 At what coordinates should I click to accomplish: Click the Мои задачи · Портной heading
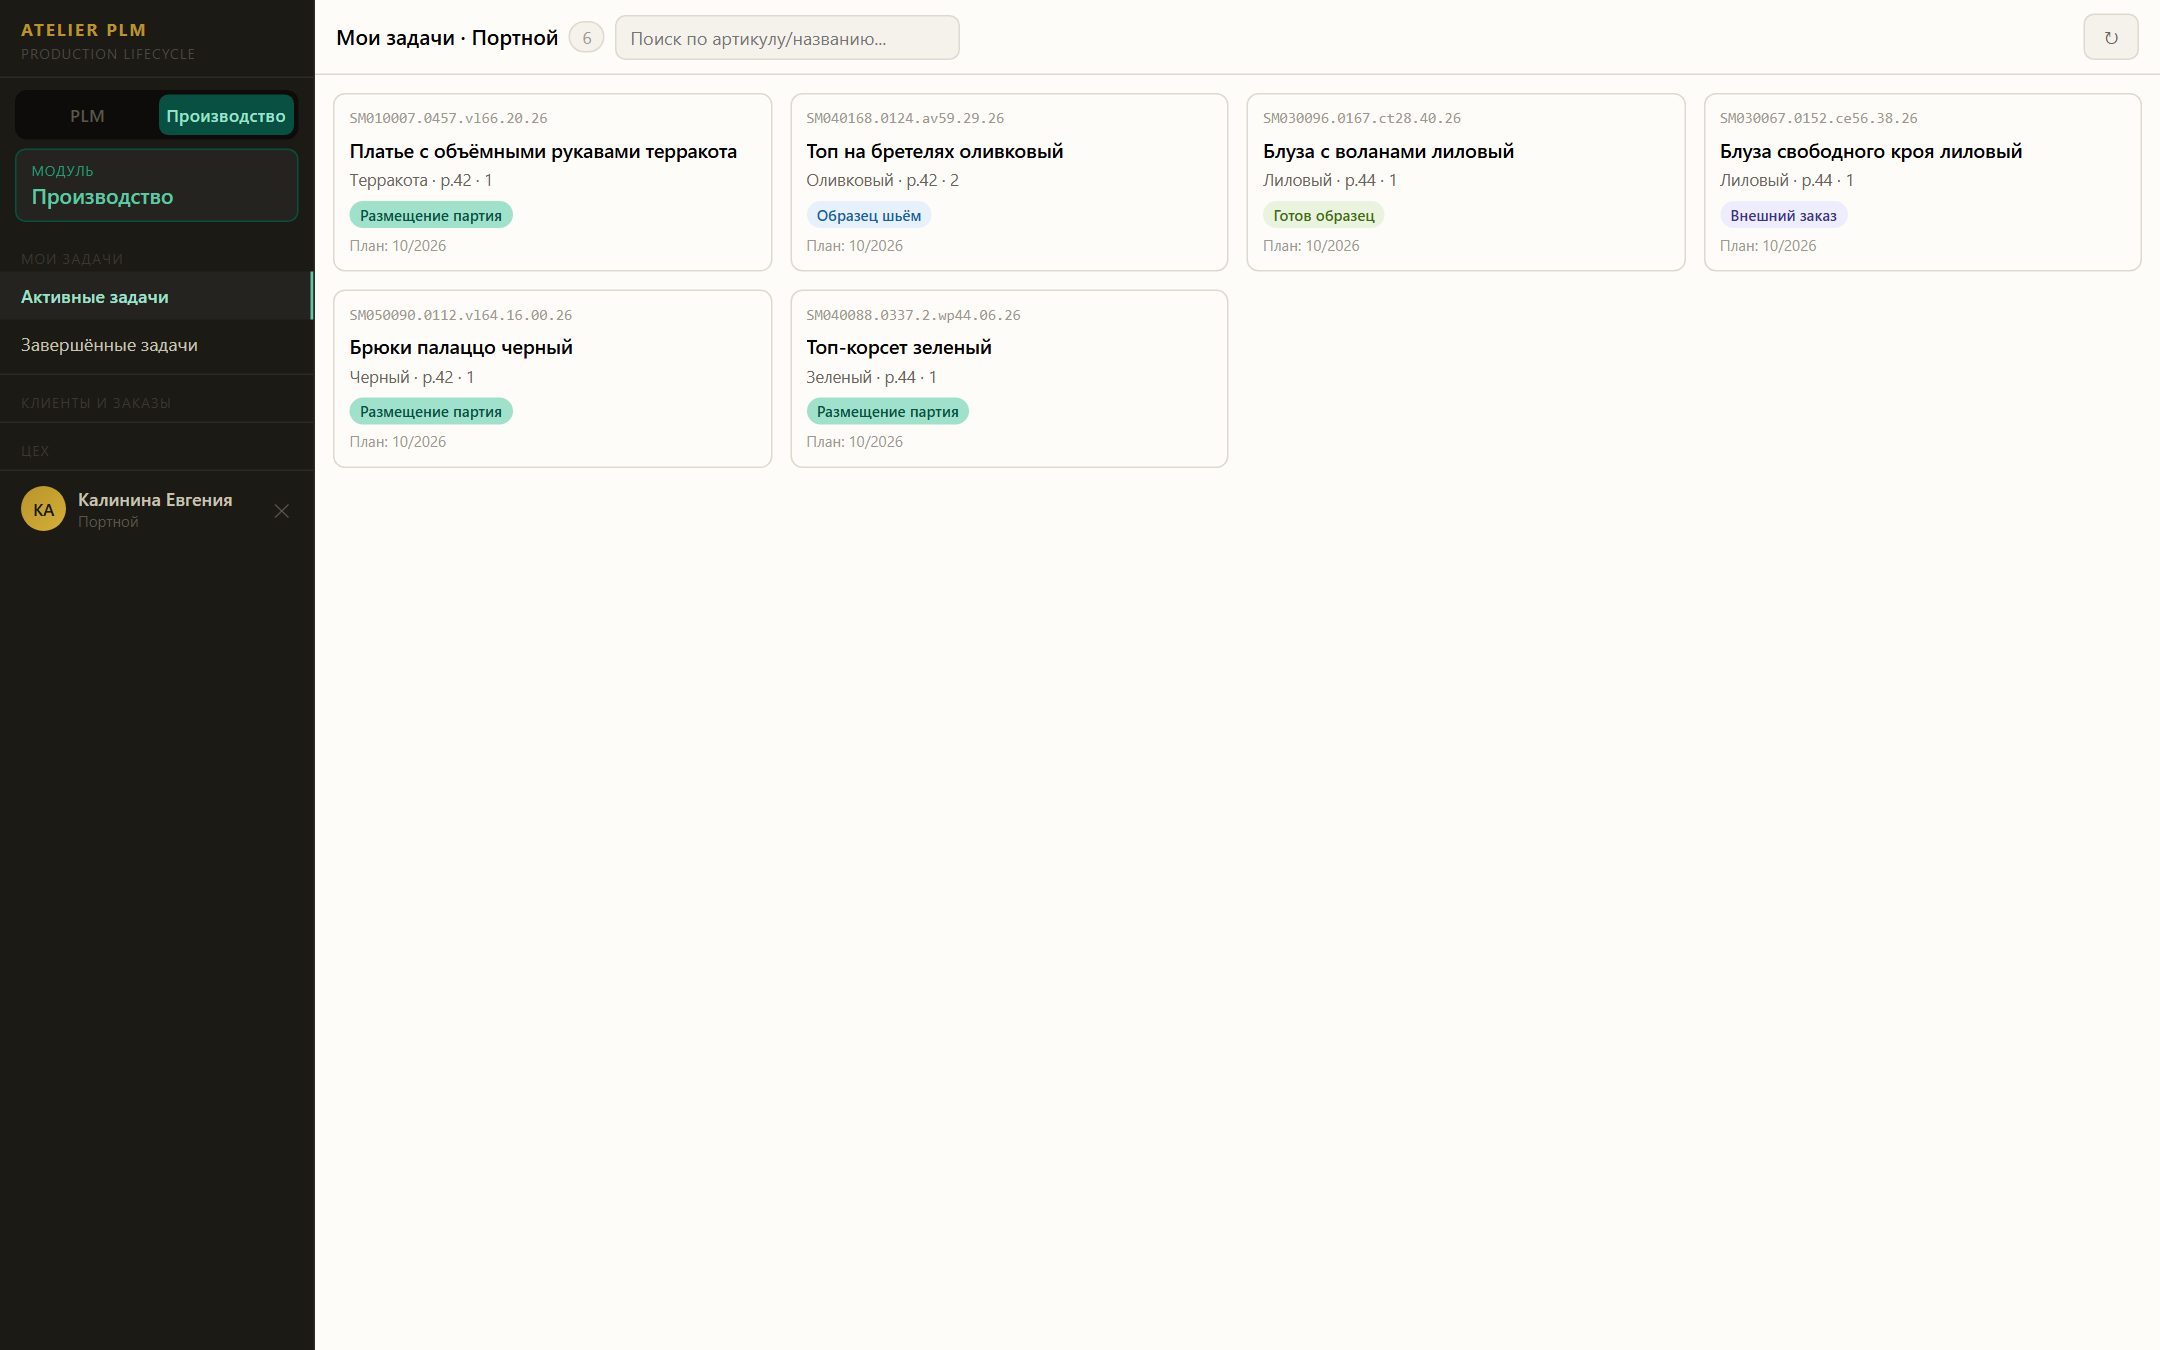tap(447, 38)
